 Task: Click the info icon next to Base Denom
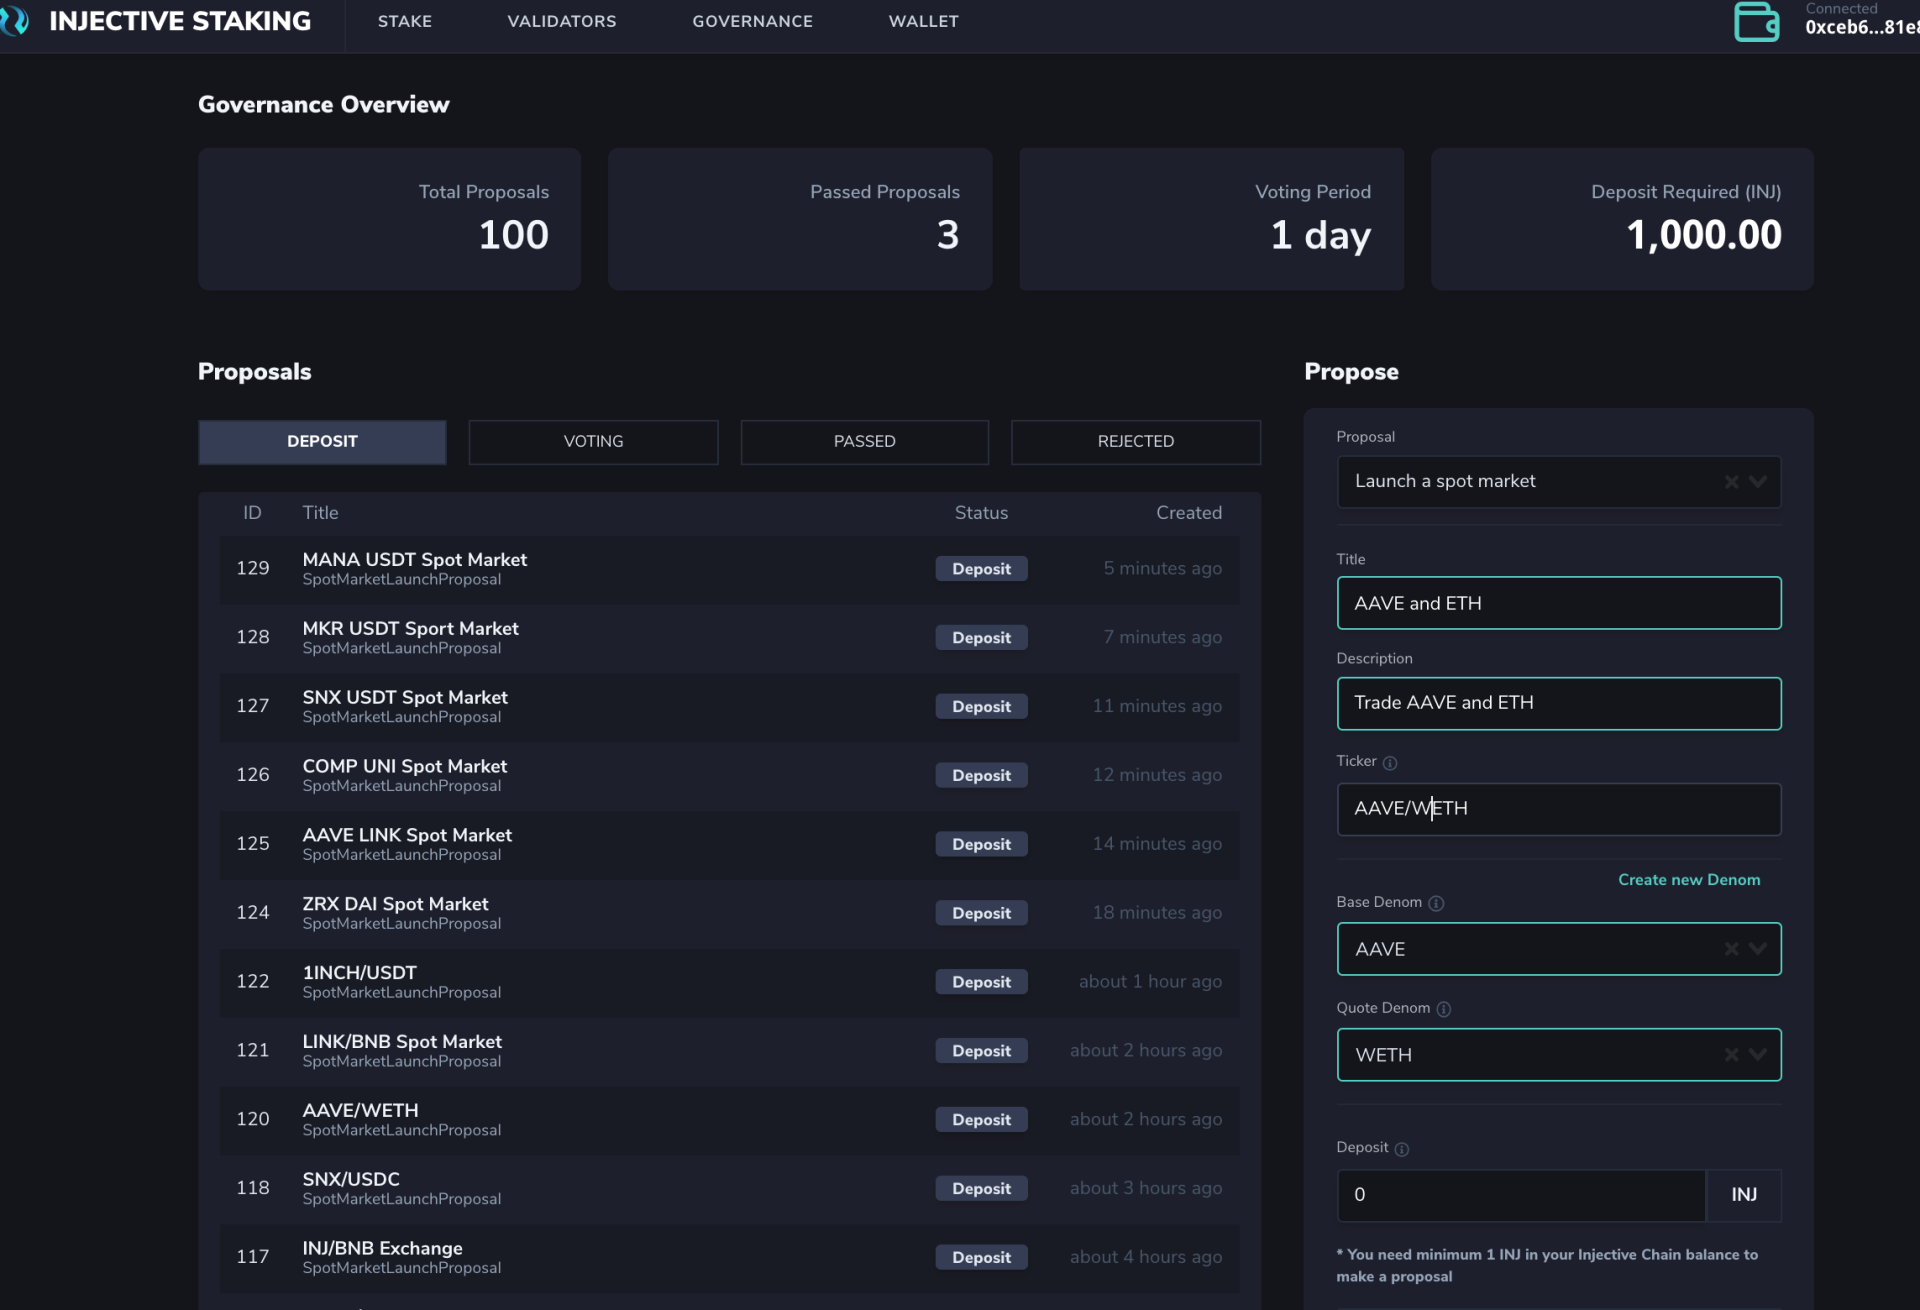click(x=1437, y=903)
